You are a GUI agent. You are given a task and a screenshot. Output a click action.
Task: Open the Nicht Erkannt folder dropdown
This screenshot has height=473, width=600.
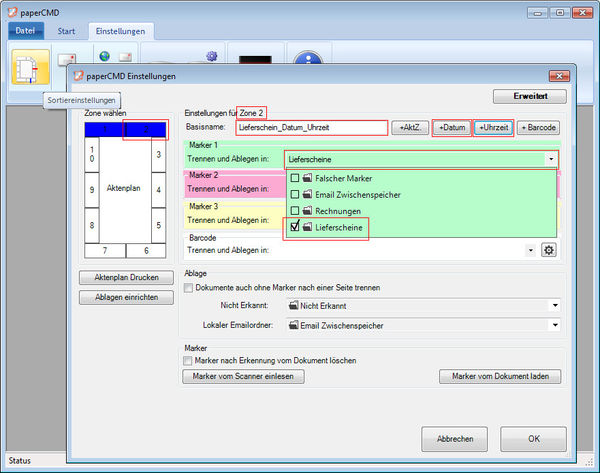pyautogui.click(x=555, y=305)
